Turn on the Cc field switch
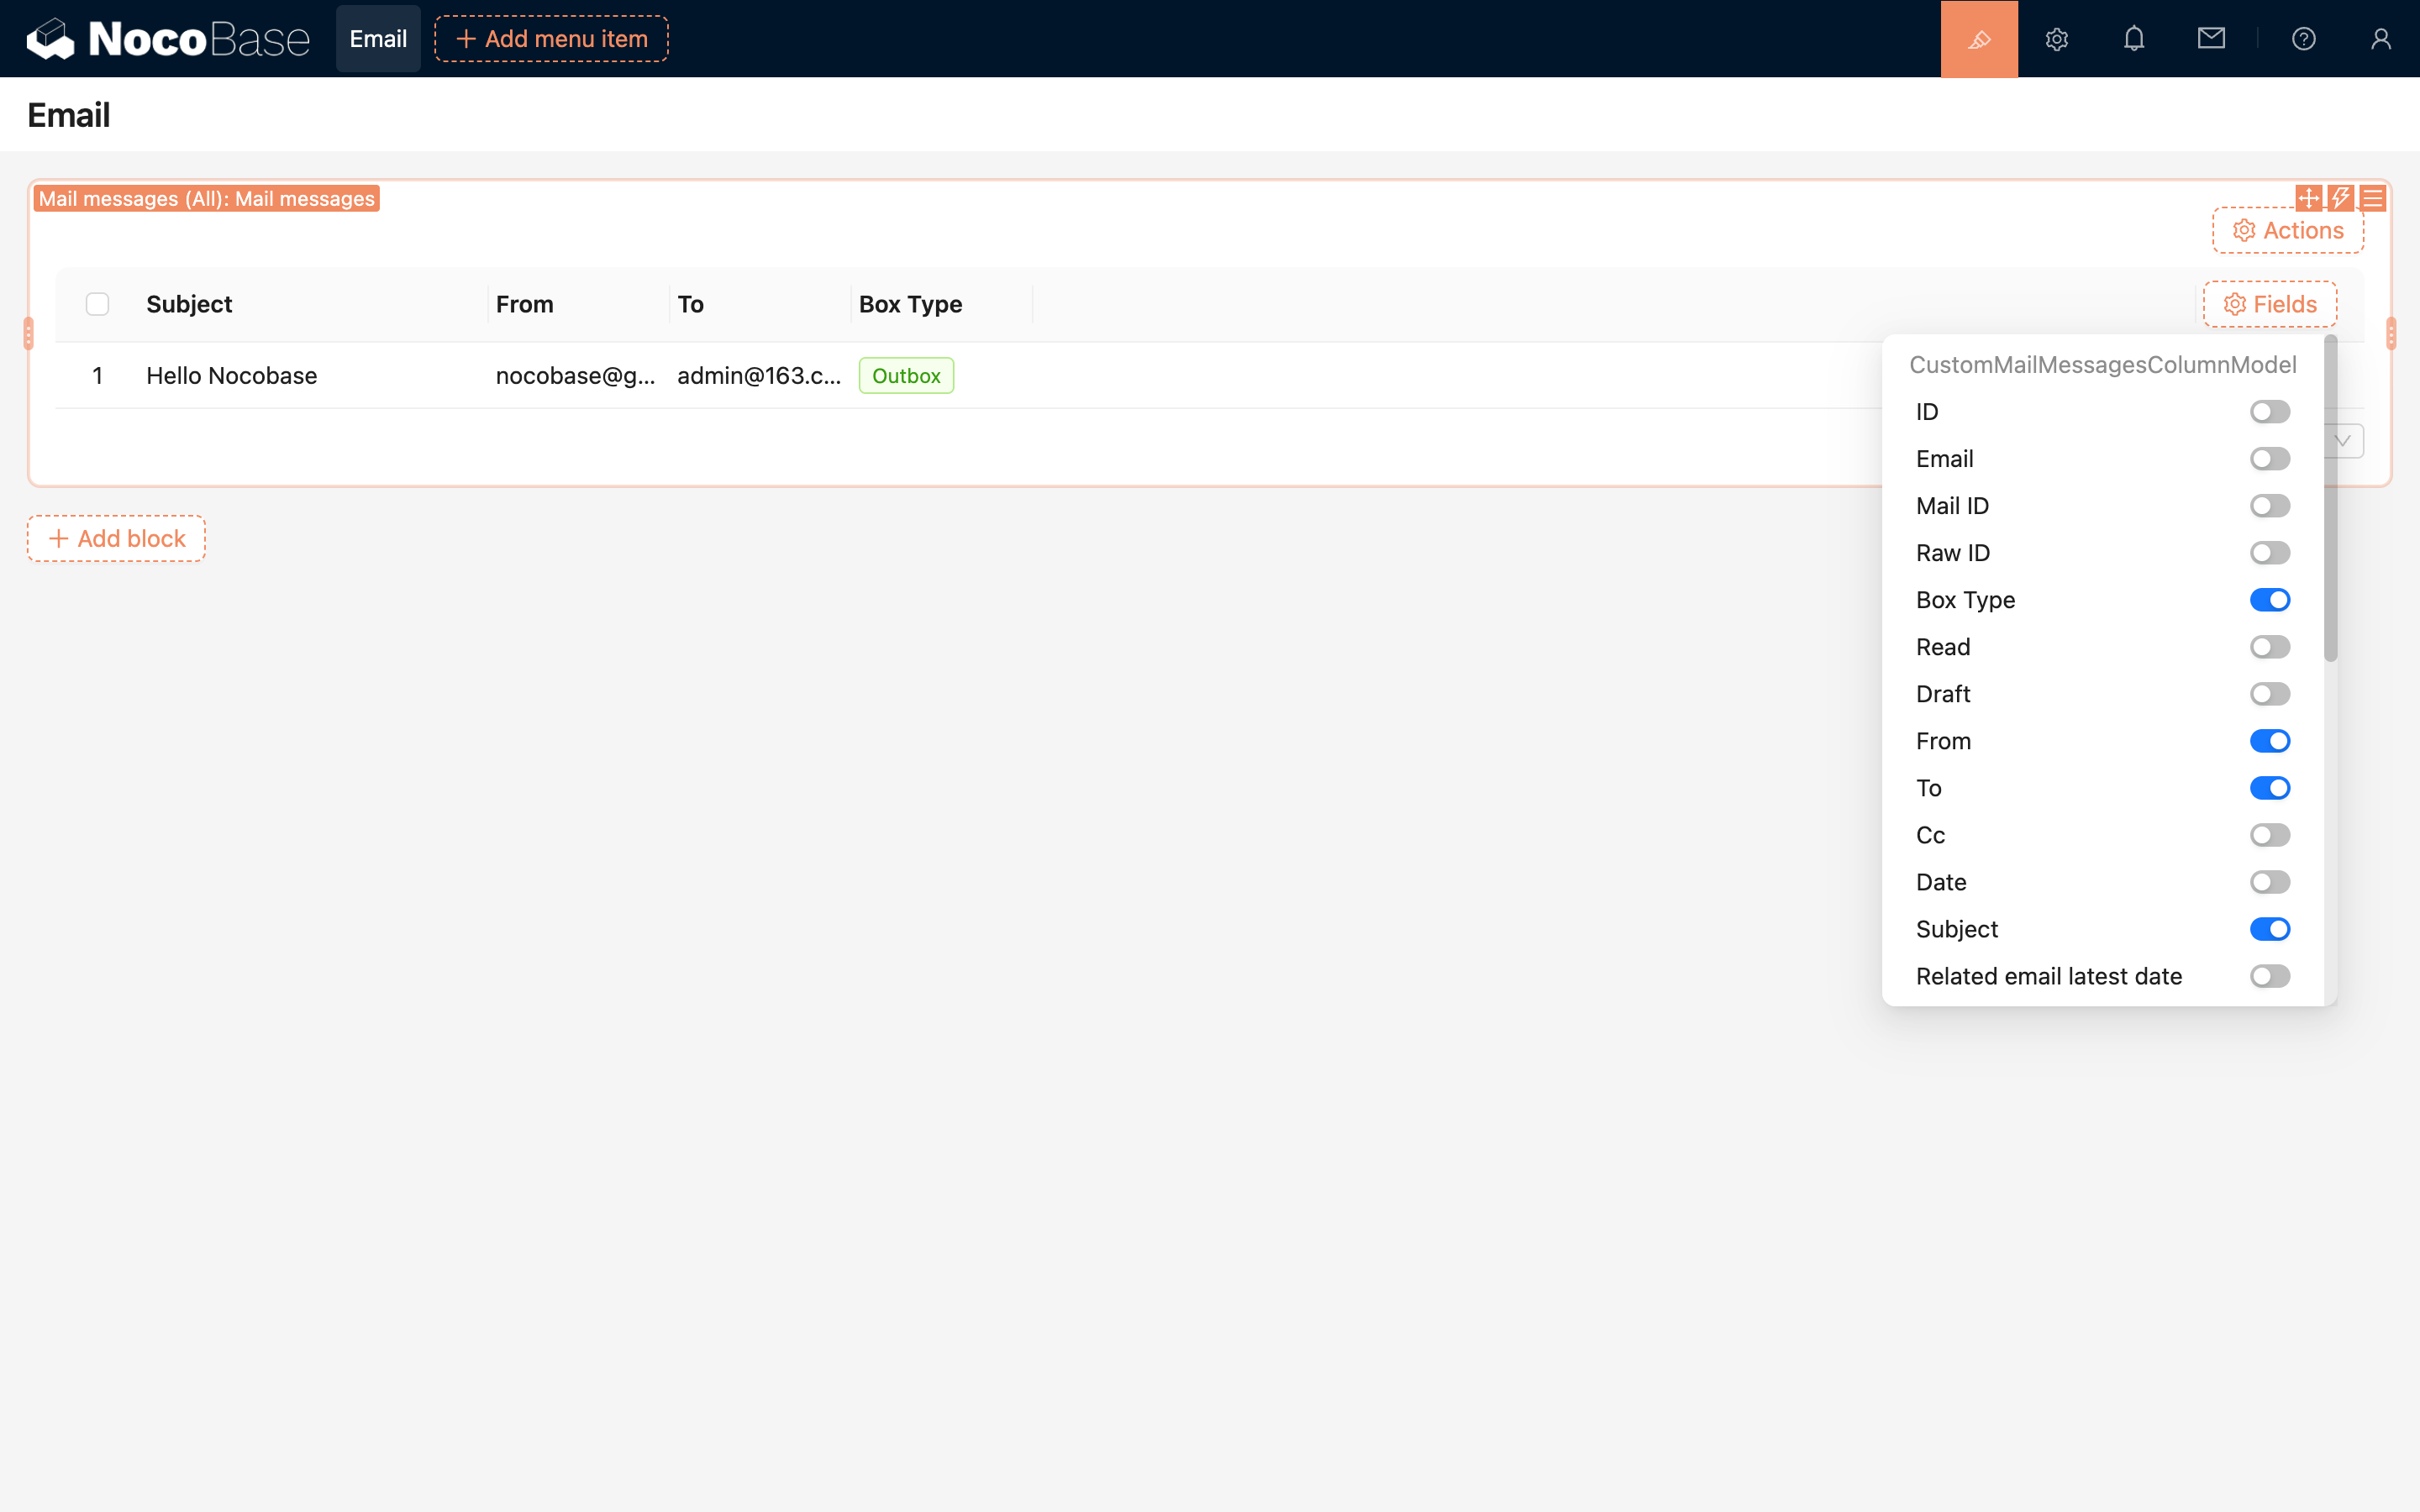This screenshot has width=2420, height=1512. click(x=2269, y=835)
